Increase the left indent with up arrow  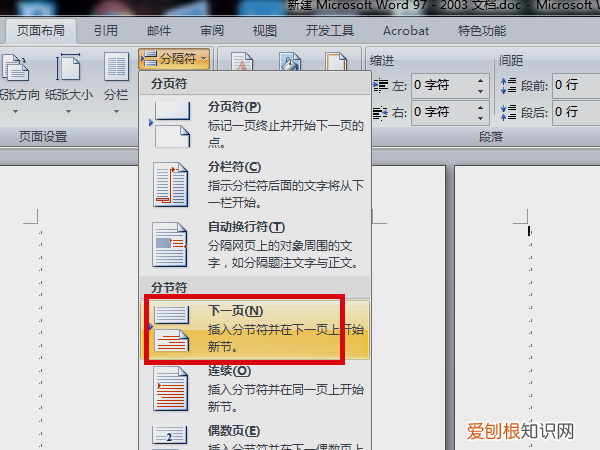click(481, 80)
